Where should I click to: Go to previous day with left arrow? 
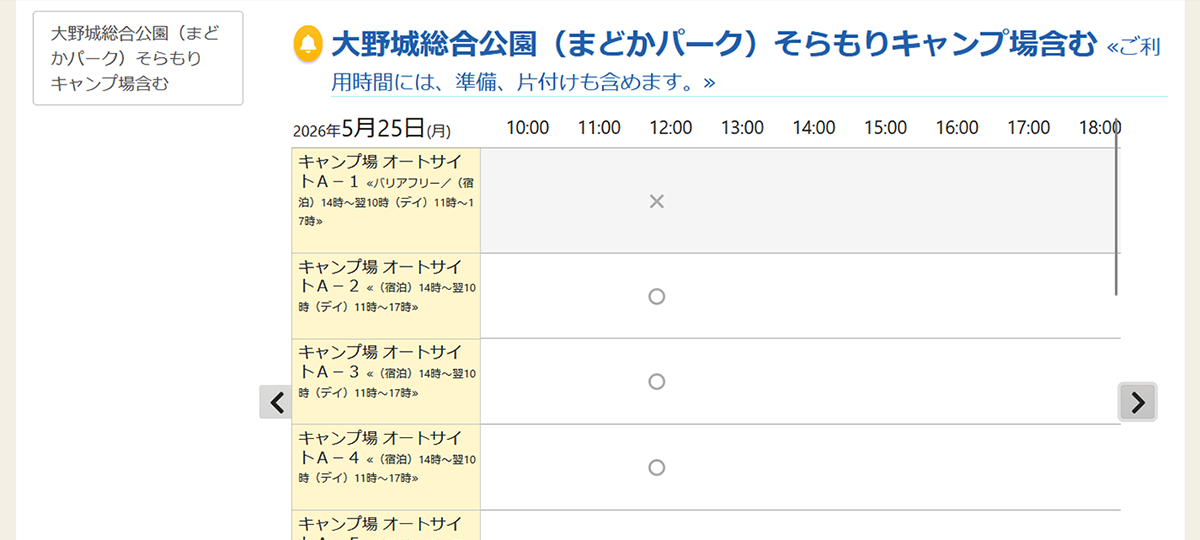(276, 402)
